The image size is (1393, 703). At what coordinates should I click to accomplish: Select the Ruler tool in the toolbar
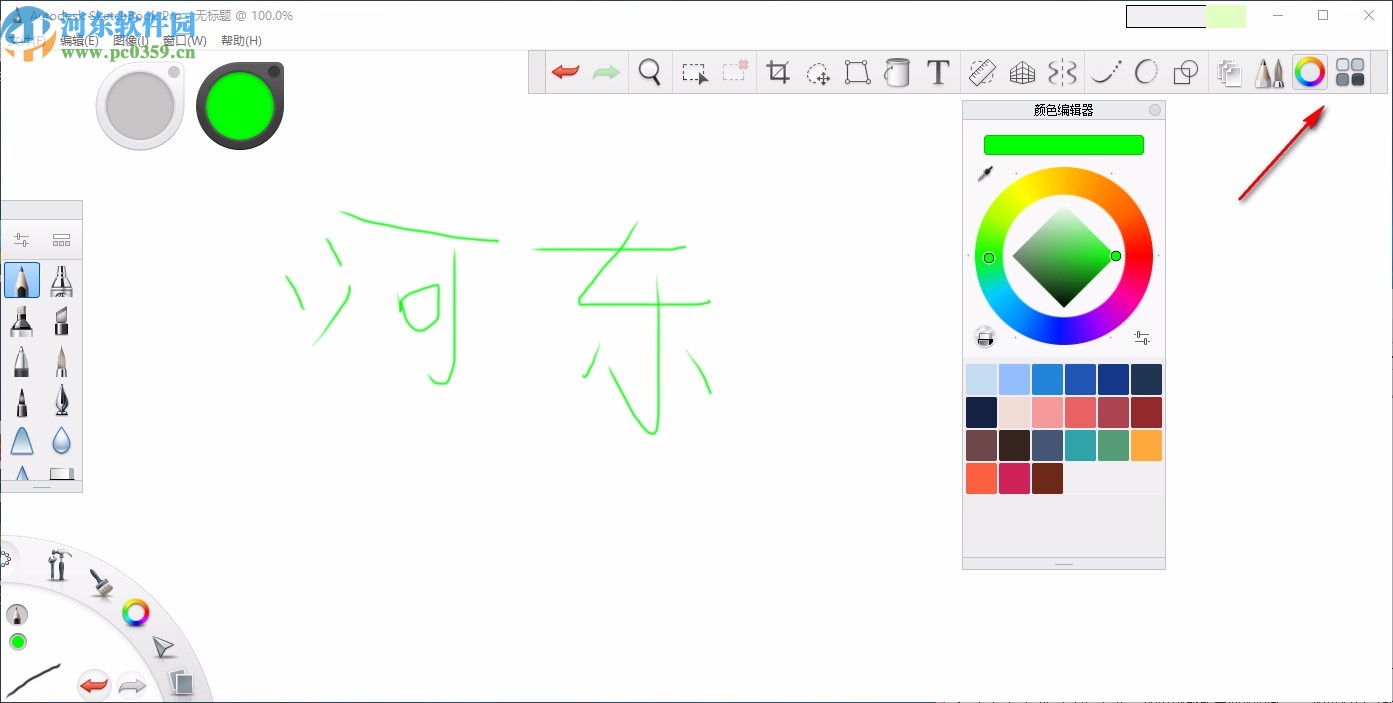coord(982,71)
